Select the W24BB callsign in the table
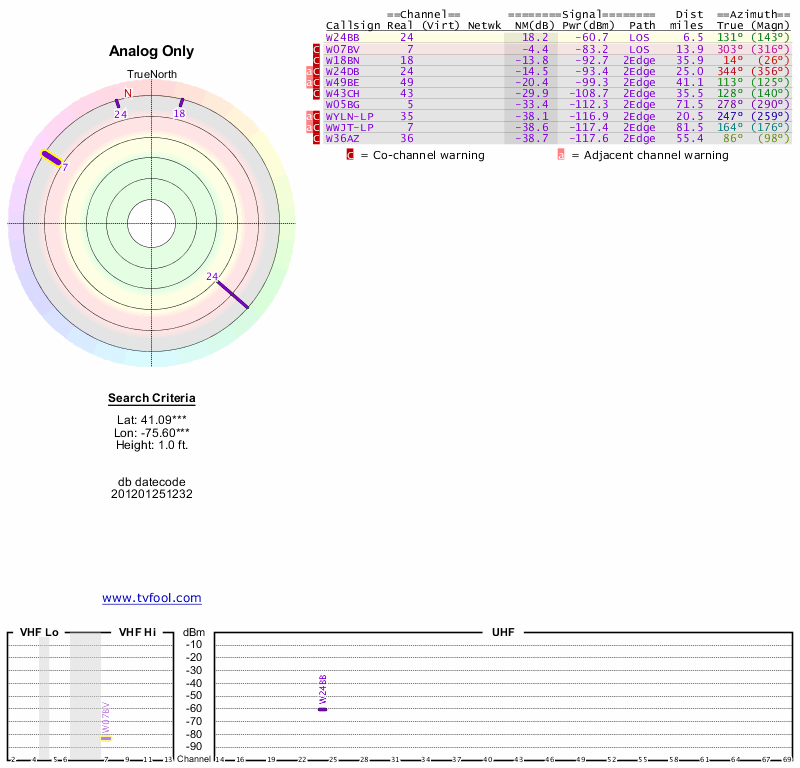The width and height of the screenshot is (800, 768). (343, 37)
